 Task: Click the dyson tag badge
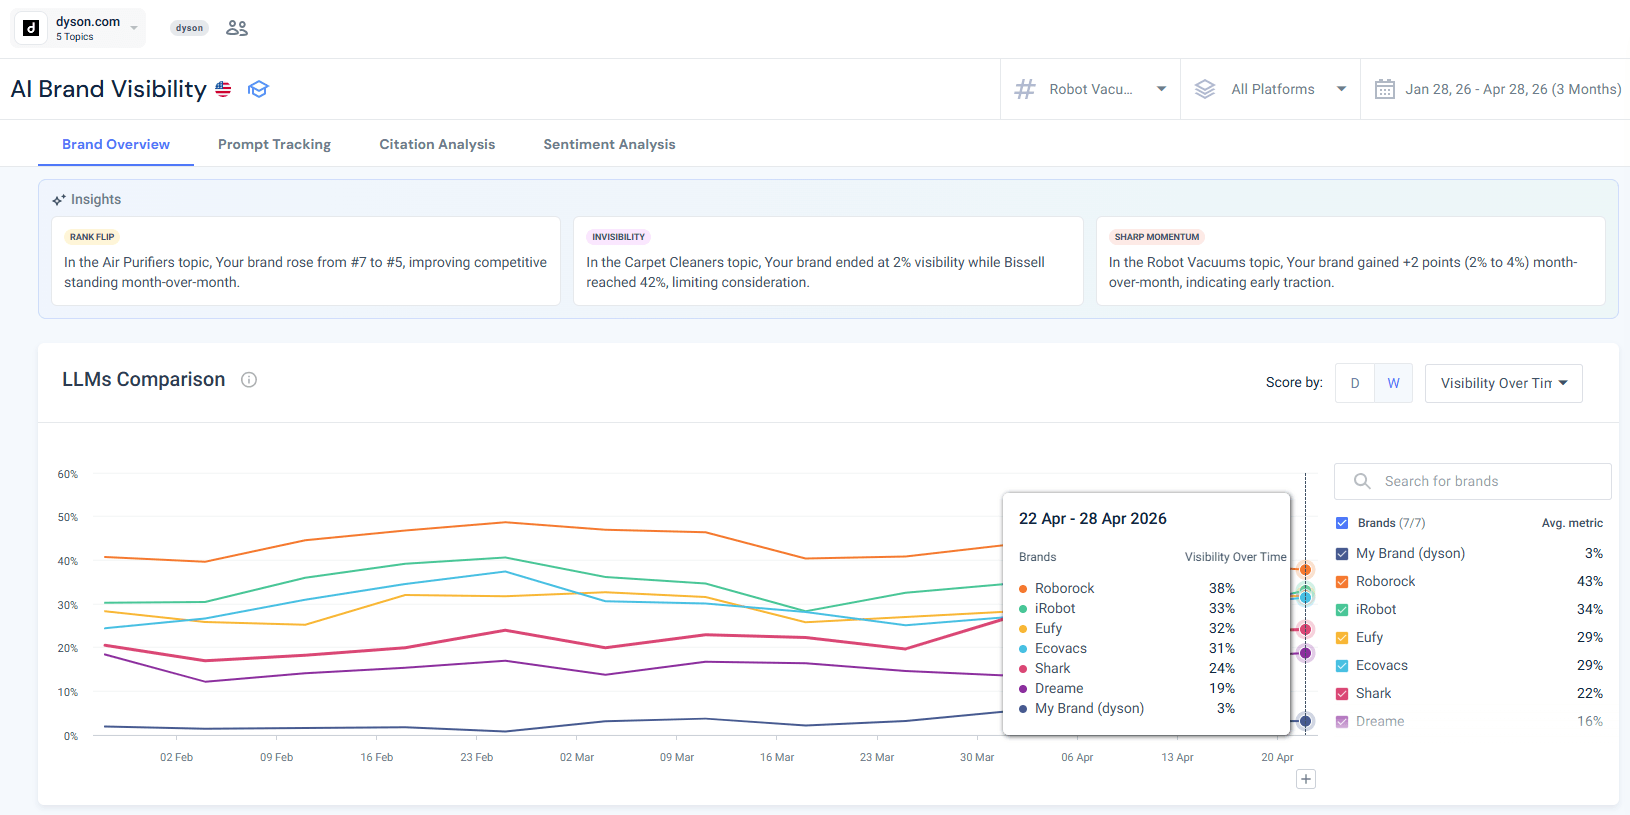pyautogui.click(x=189, y=28)
